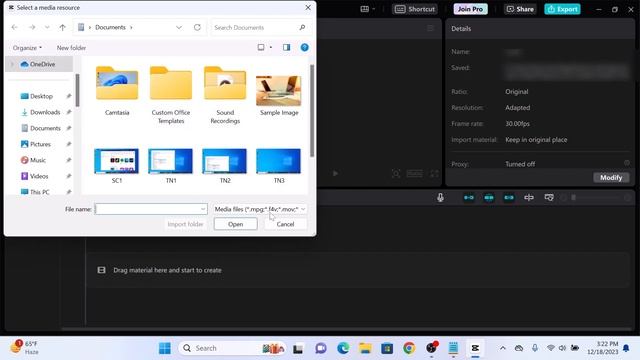Toggle preview axis icon on timeline
640x360 pixels.
click(x=529, y=198)
